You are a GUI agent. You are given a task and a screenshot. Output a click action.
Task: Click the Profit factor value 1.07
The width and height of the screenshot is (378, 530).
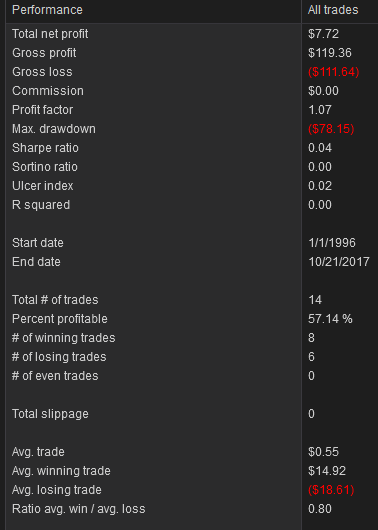pyautogui.click(x=320, y=110)
